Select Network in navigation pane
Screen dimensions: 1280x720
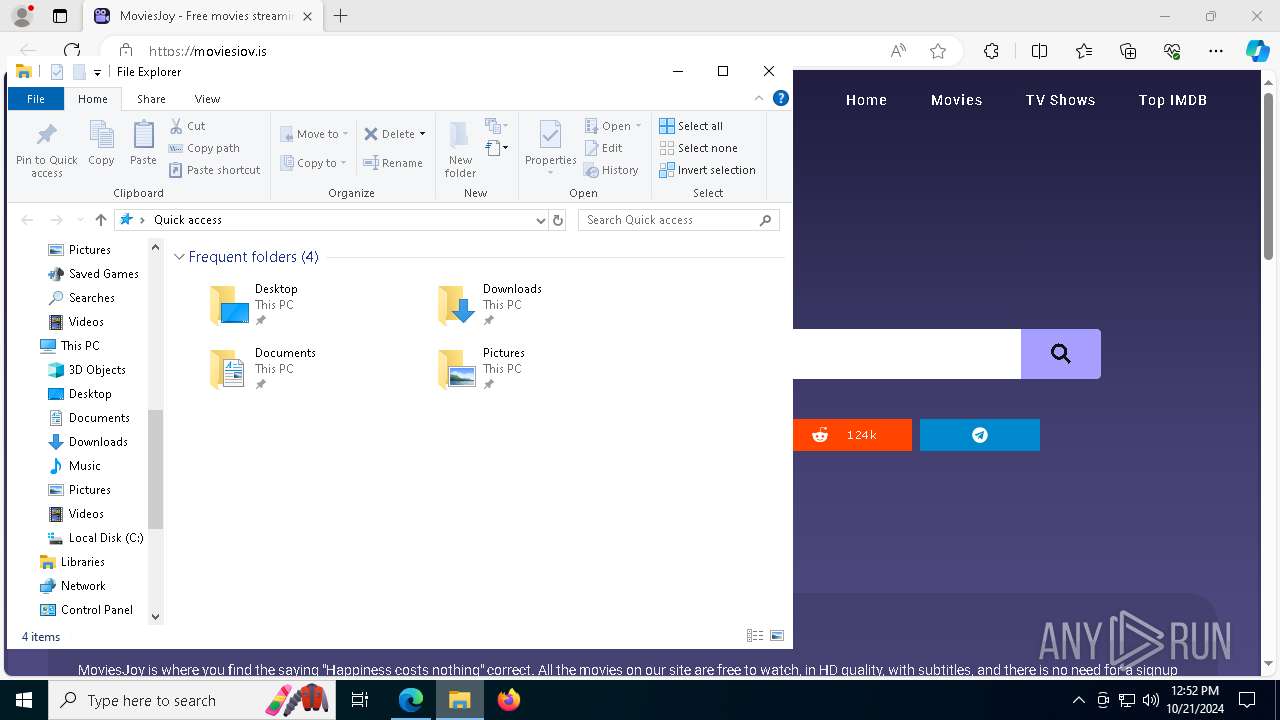click(x=72, y=586)
